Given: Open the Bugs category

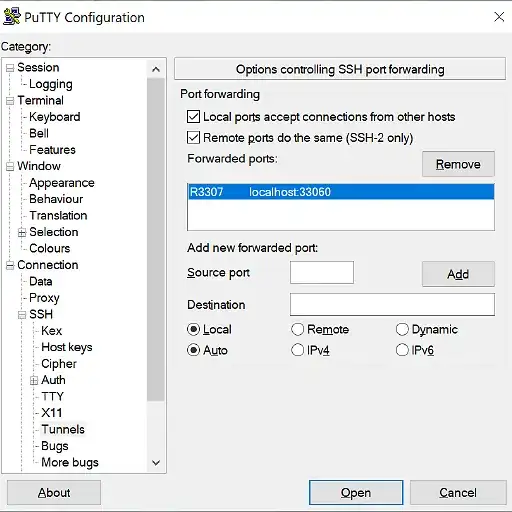Looking at the screenshot, I should click(55, 446).
